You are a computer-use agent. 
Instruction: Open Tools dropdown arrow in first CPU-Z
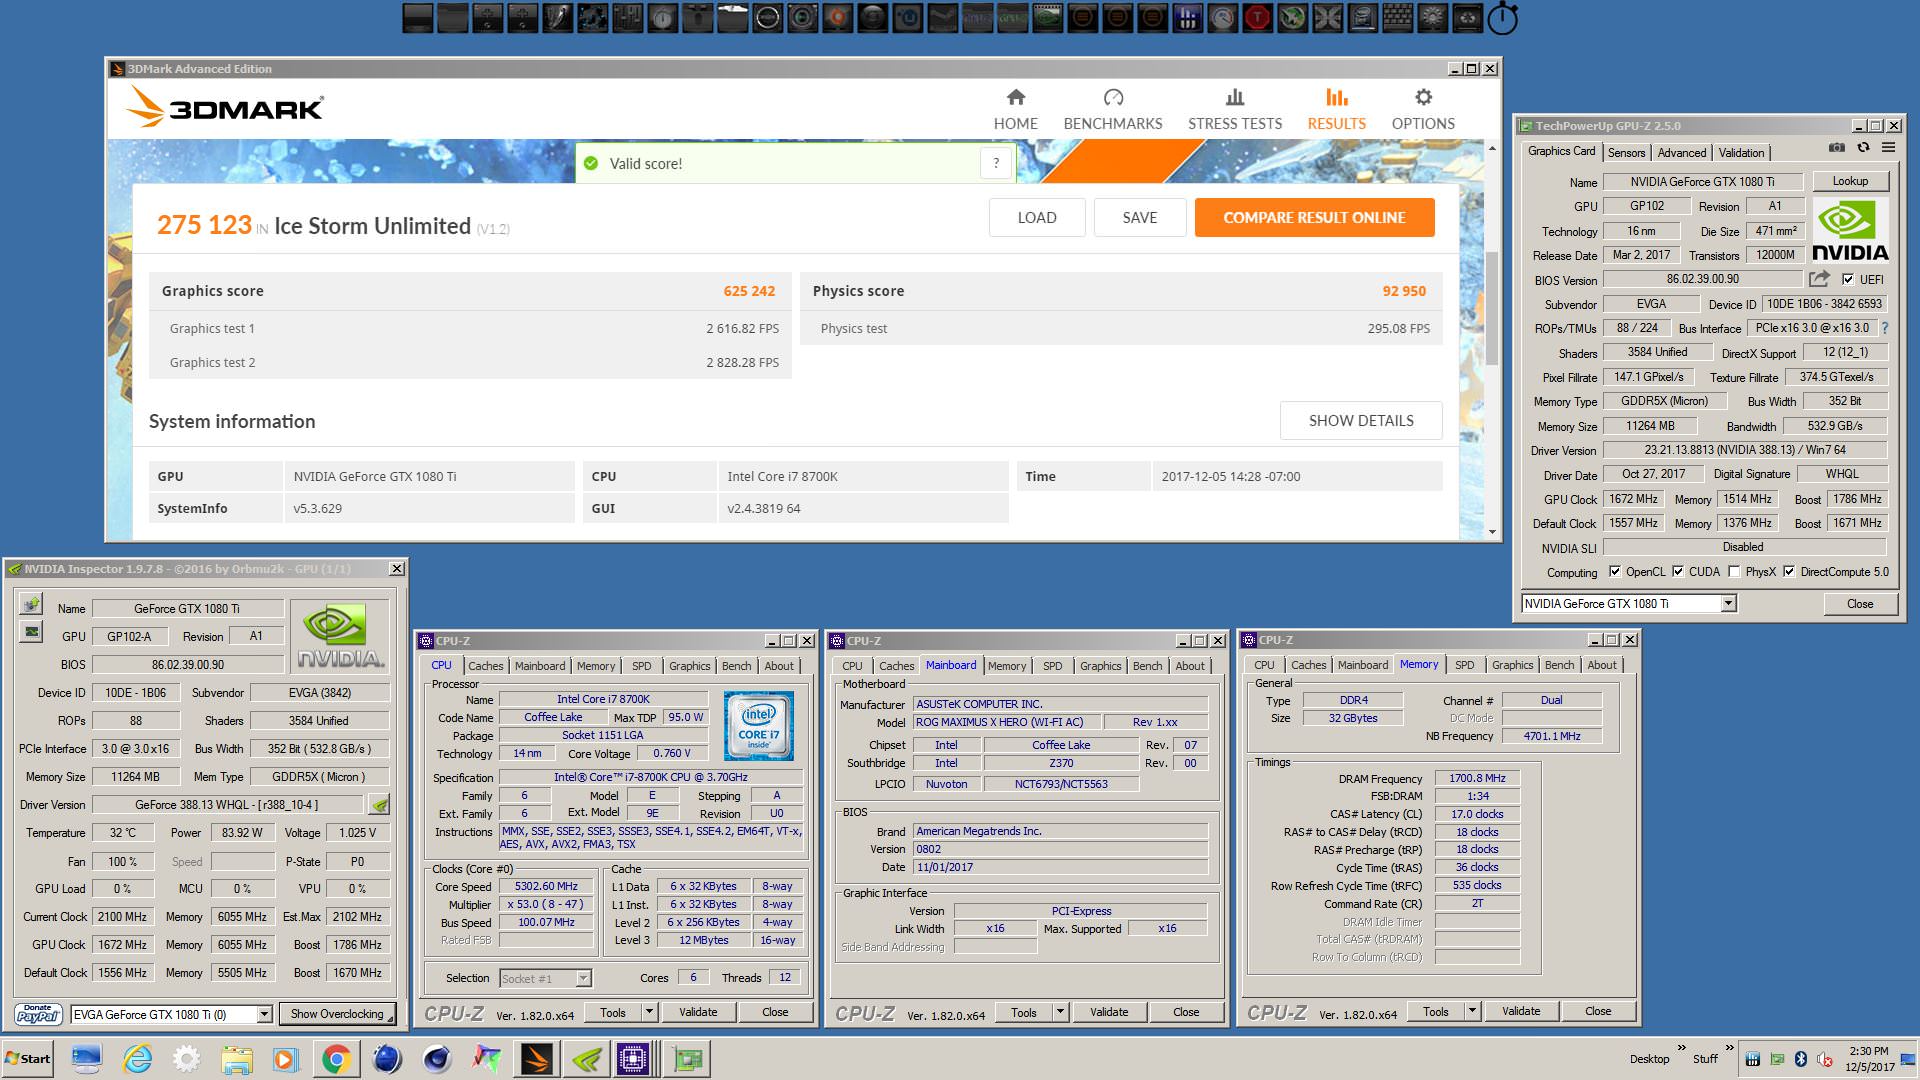point(649,1012)
